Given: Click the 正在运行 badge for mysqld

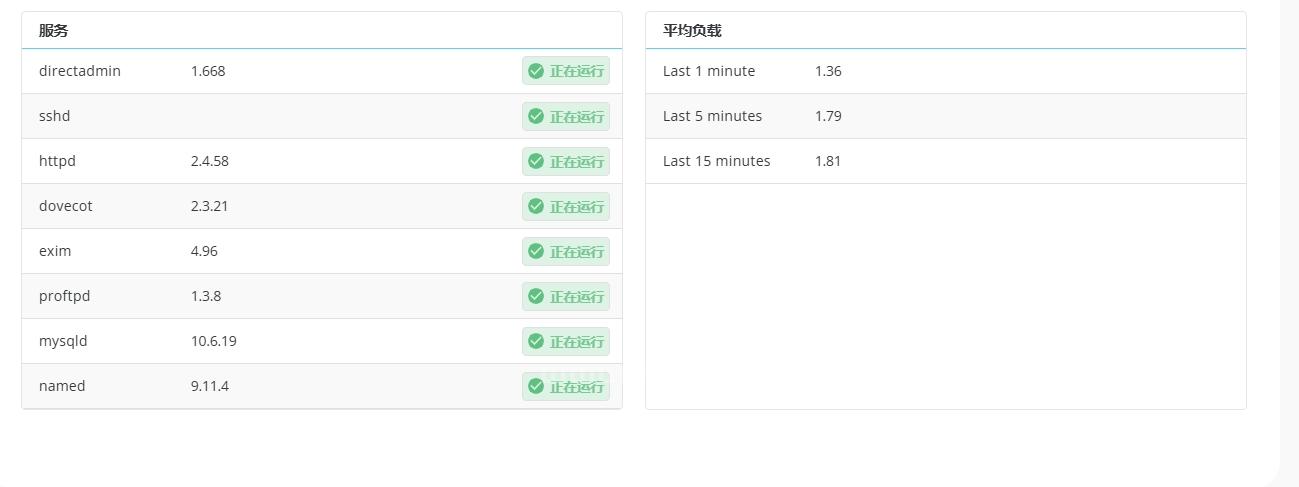Looking at the screenshot, I should click(x=566, y=341).
